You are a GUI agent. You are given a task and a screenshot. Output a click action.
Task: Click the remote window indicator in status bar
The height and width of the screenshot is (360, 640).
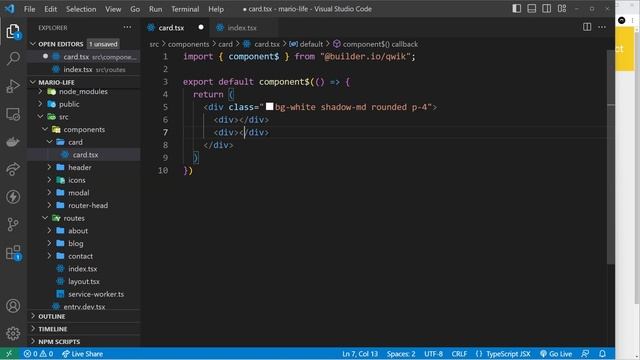click(x=9, y=354)
